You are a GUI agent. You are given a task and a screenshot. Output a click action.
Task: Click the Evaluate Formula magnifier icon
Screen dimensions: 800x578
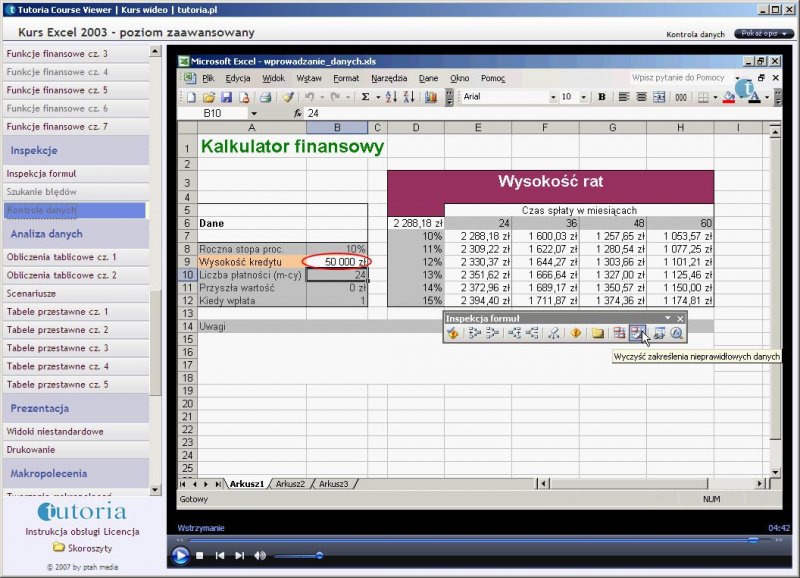click(x=677, y=333)
